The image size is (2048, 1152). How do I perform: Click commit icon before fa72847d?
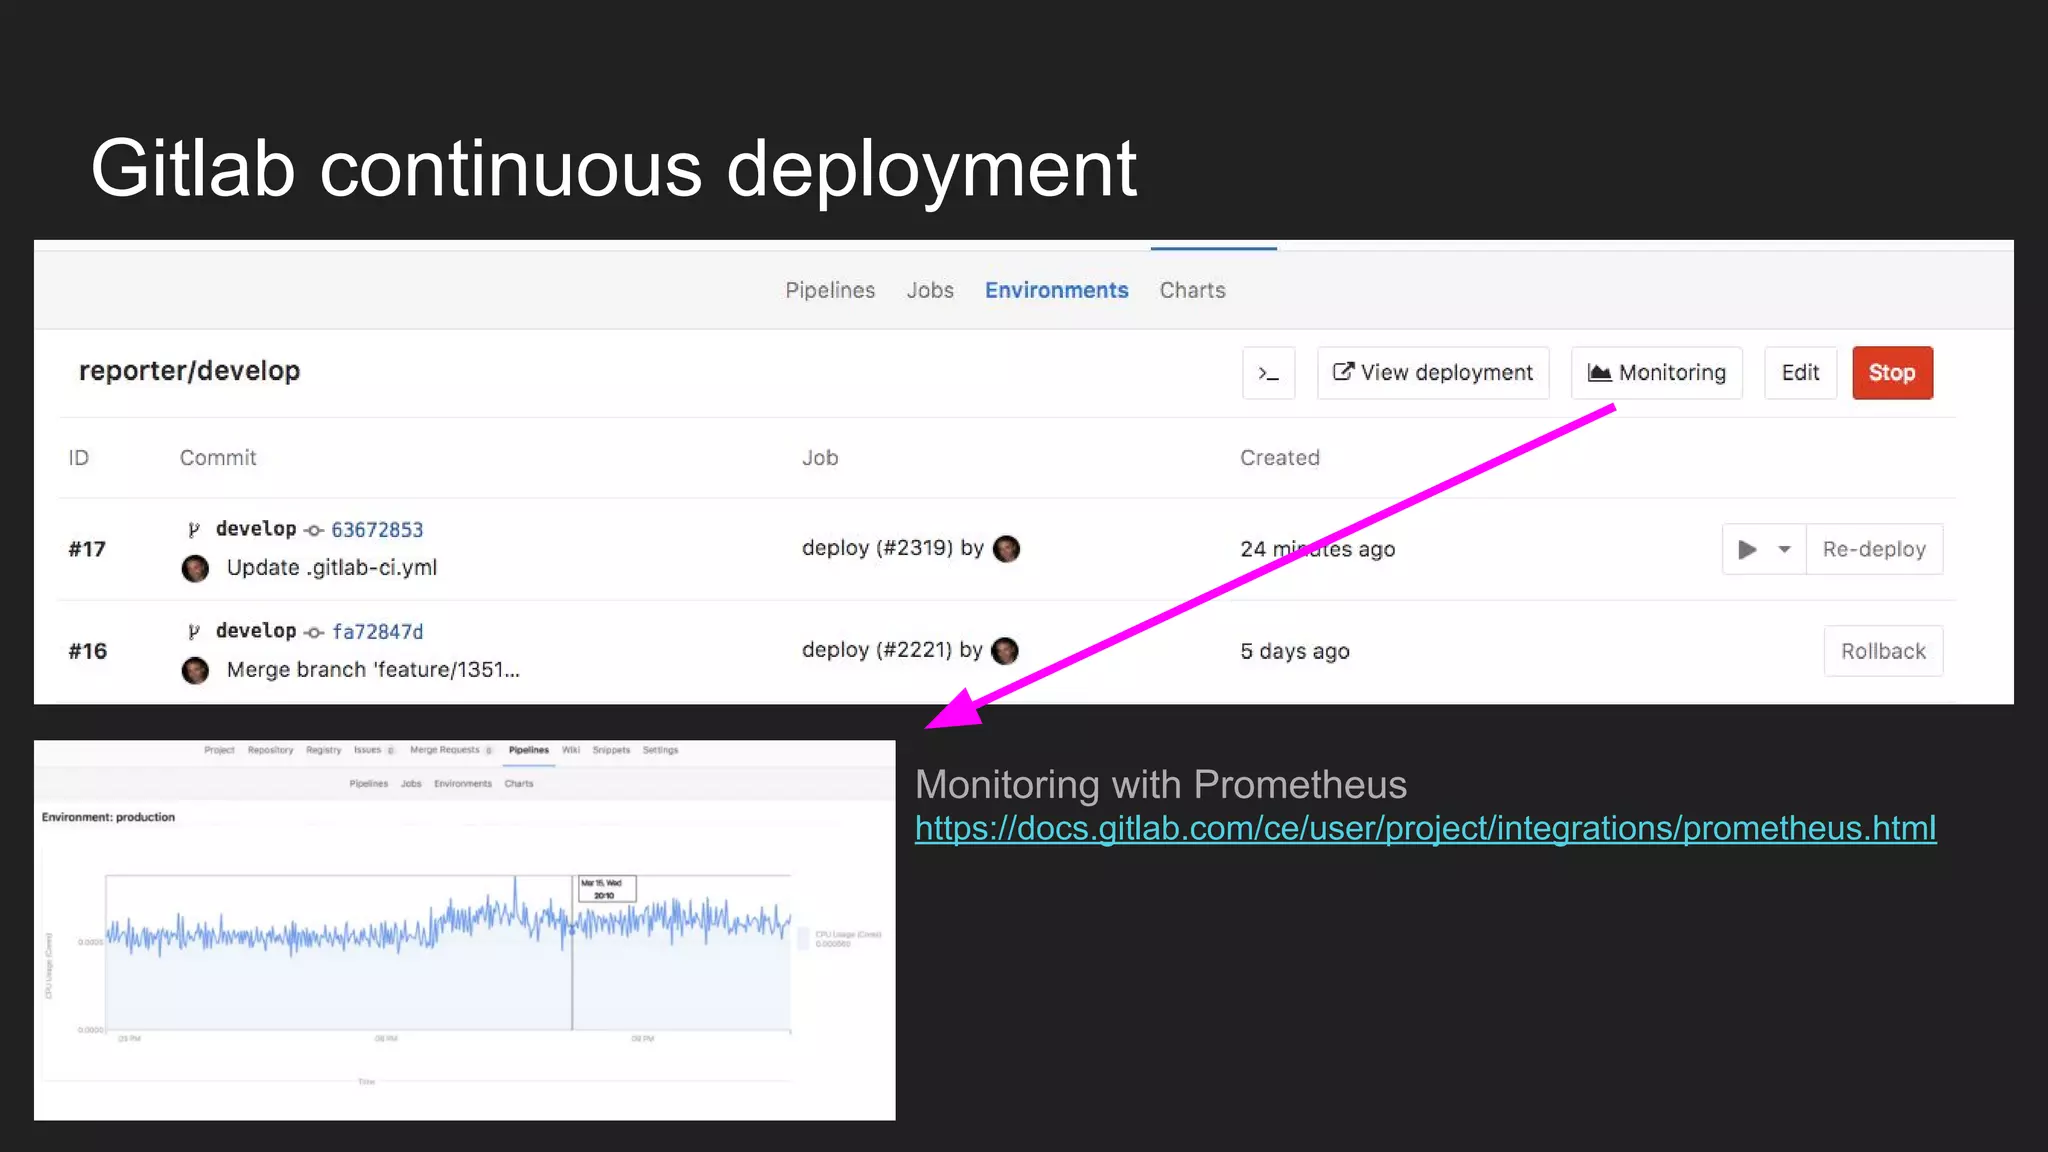point(314,633)
